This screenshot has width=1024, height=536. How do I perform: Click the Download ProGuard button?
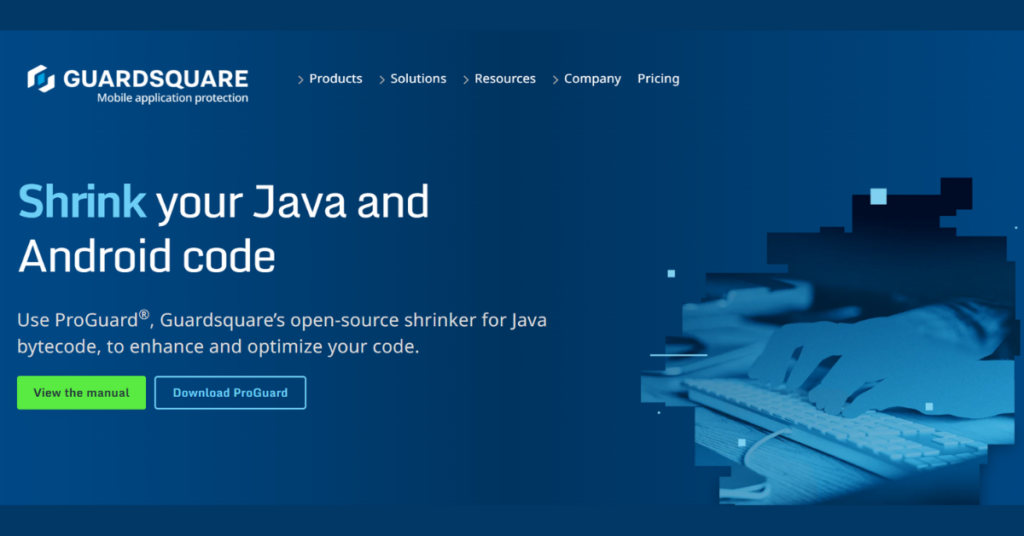(230, 392)
